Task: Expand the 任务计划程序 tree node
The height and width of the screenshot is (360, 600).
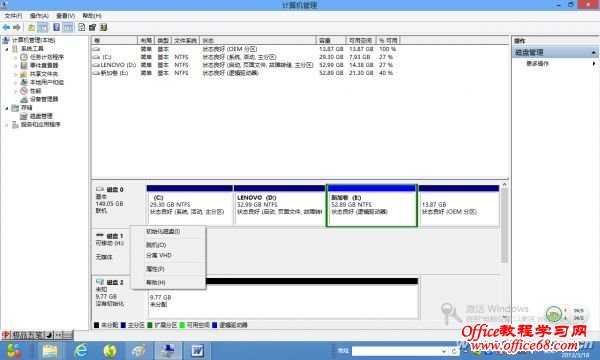Action: click(16, 57)
